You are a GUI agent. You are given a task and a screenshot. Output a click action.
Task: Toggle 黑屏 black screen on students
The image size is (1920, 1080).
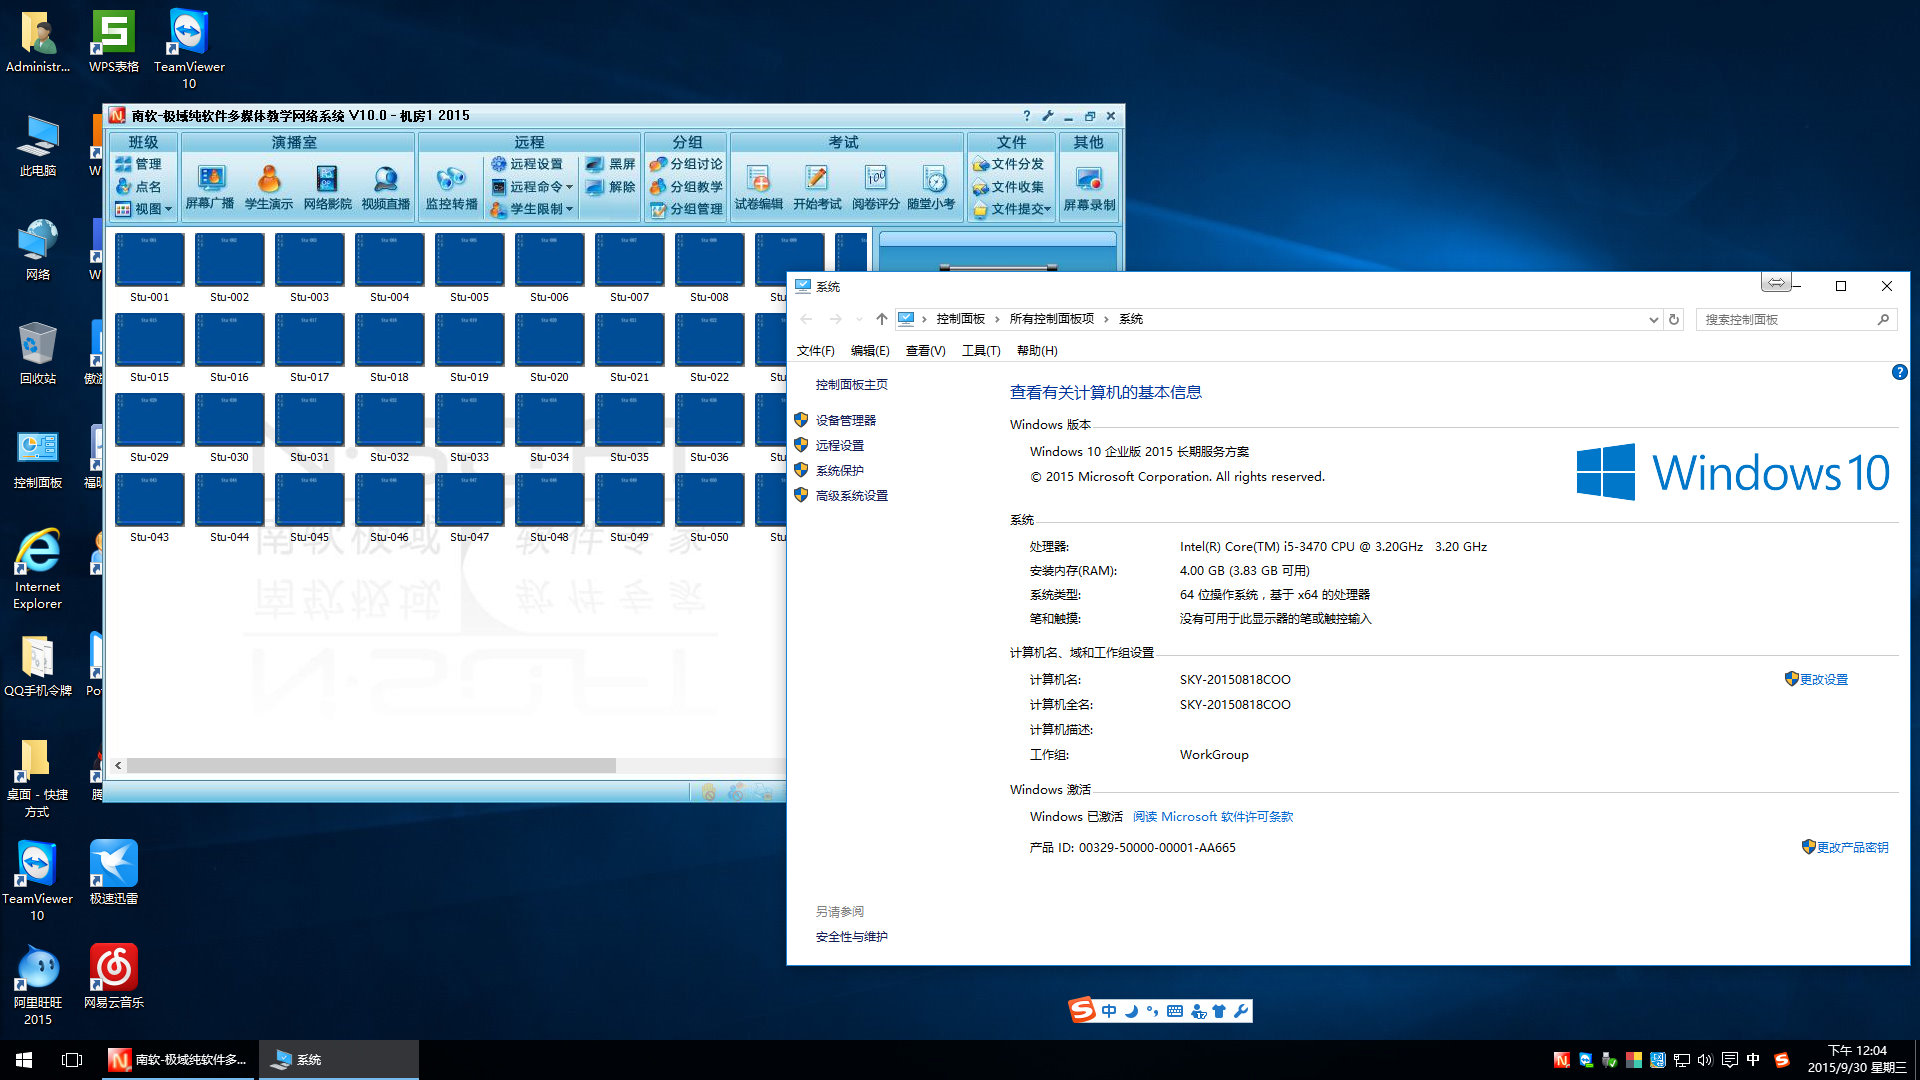tap(611, 164)
